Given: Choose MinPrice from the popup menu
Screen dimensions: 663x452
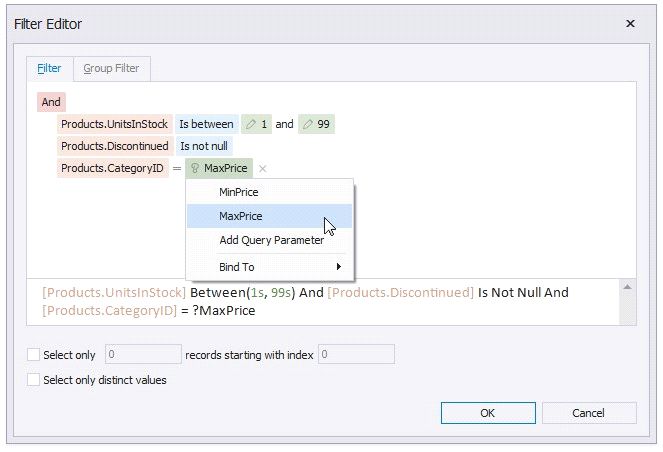Looking at the screenshot, I should click(239, 191).
